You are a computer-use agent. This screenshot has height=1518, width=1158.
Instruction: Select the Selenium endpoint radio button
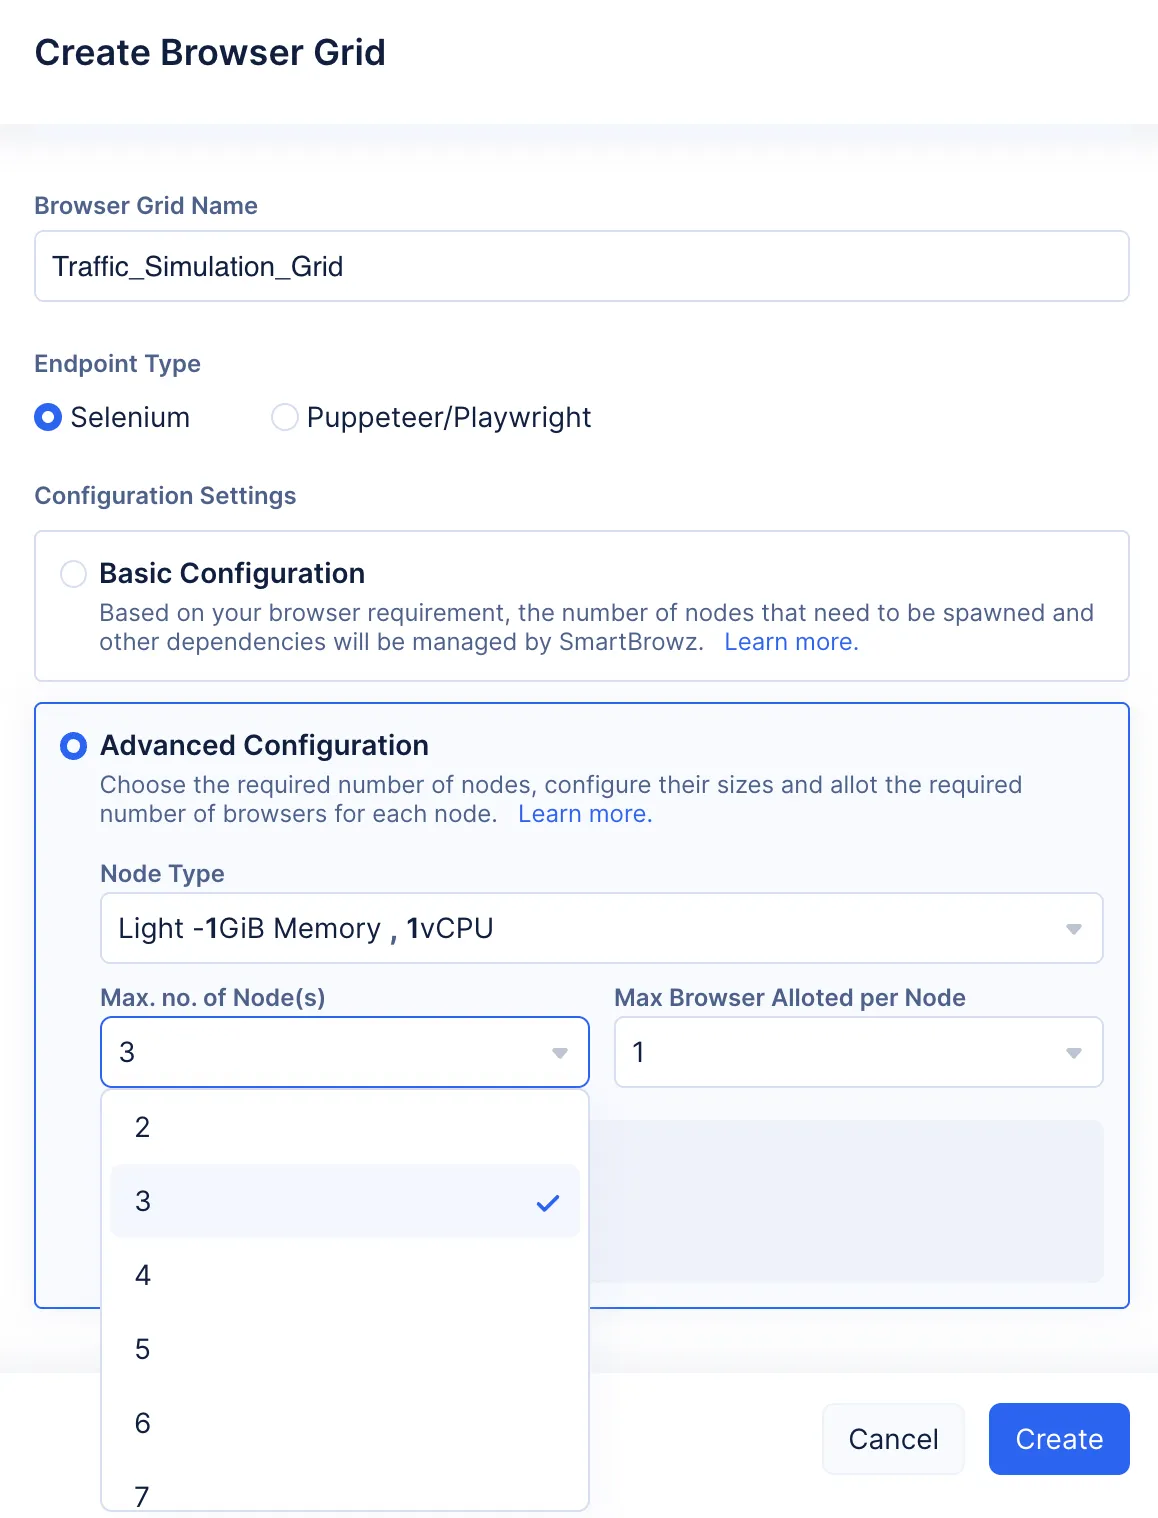[48, 417]
